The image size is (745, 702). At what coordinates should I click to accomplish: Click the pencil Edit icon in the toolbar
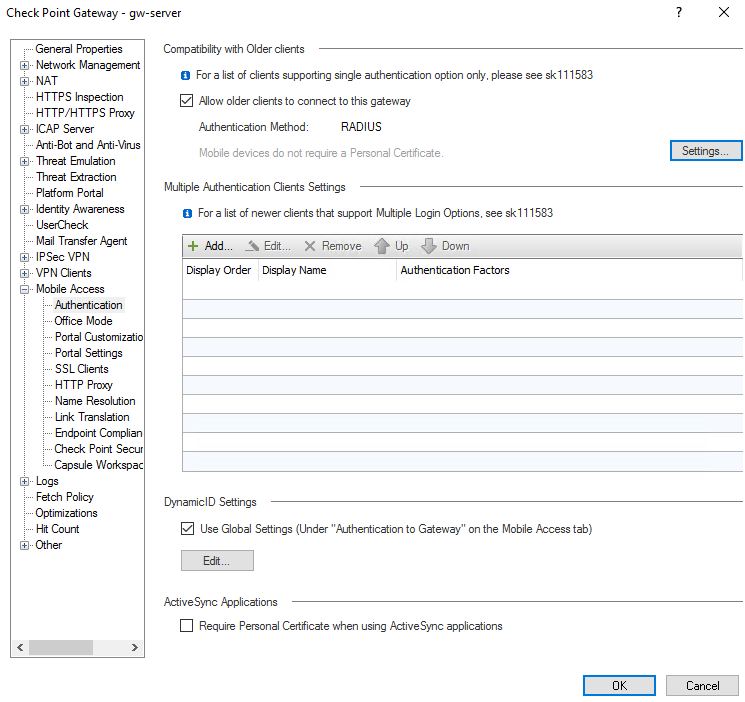point(252,246)
